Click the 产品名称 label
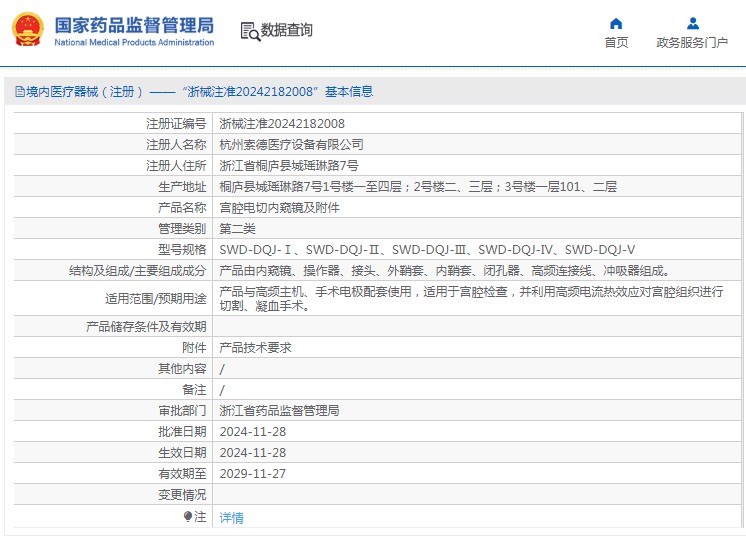Image resolution: width=746 pixels, height=542 pixels. click(182, 207)
